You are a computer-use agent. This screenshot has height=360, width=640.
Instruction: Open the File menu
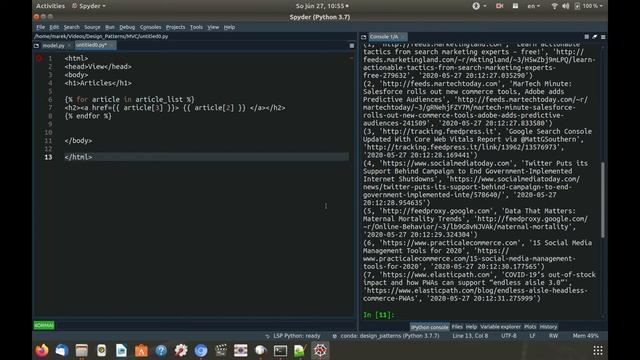(40, 27)
